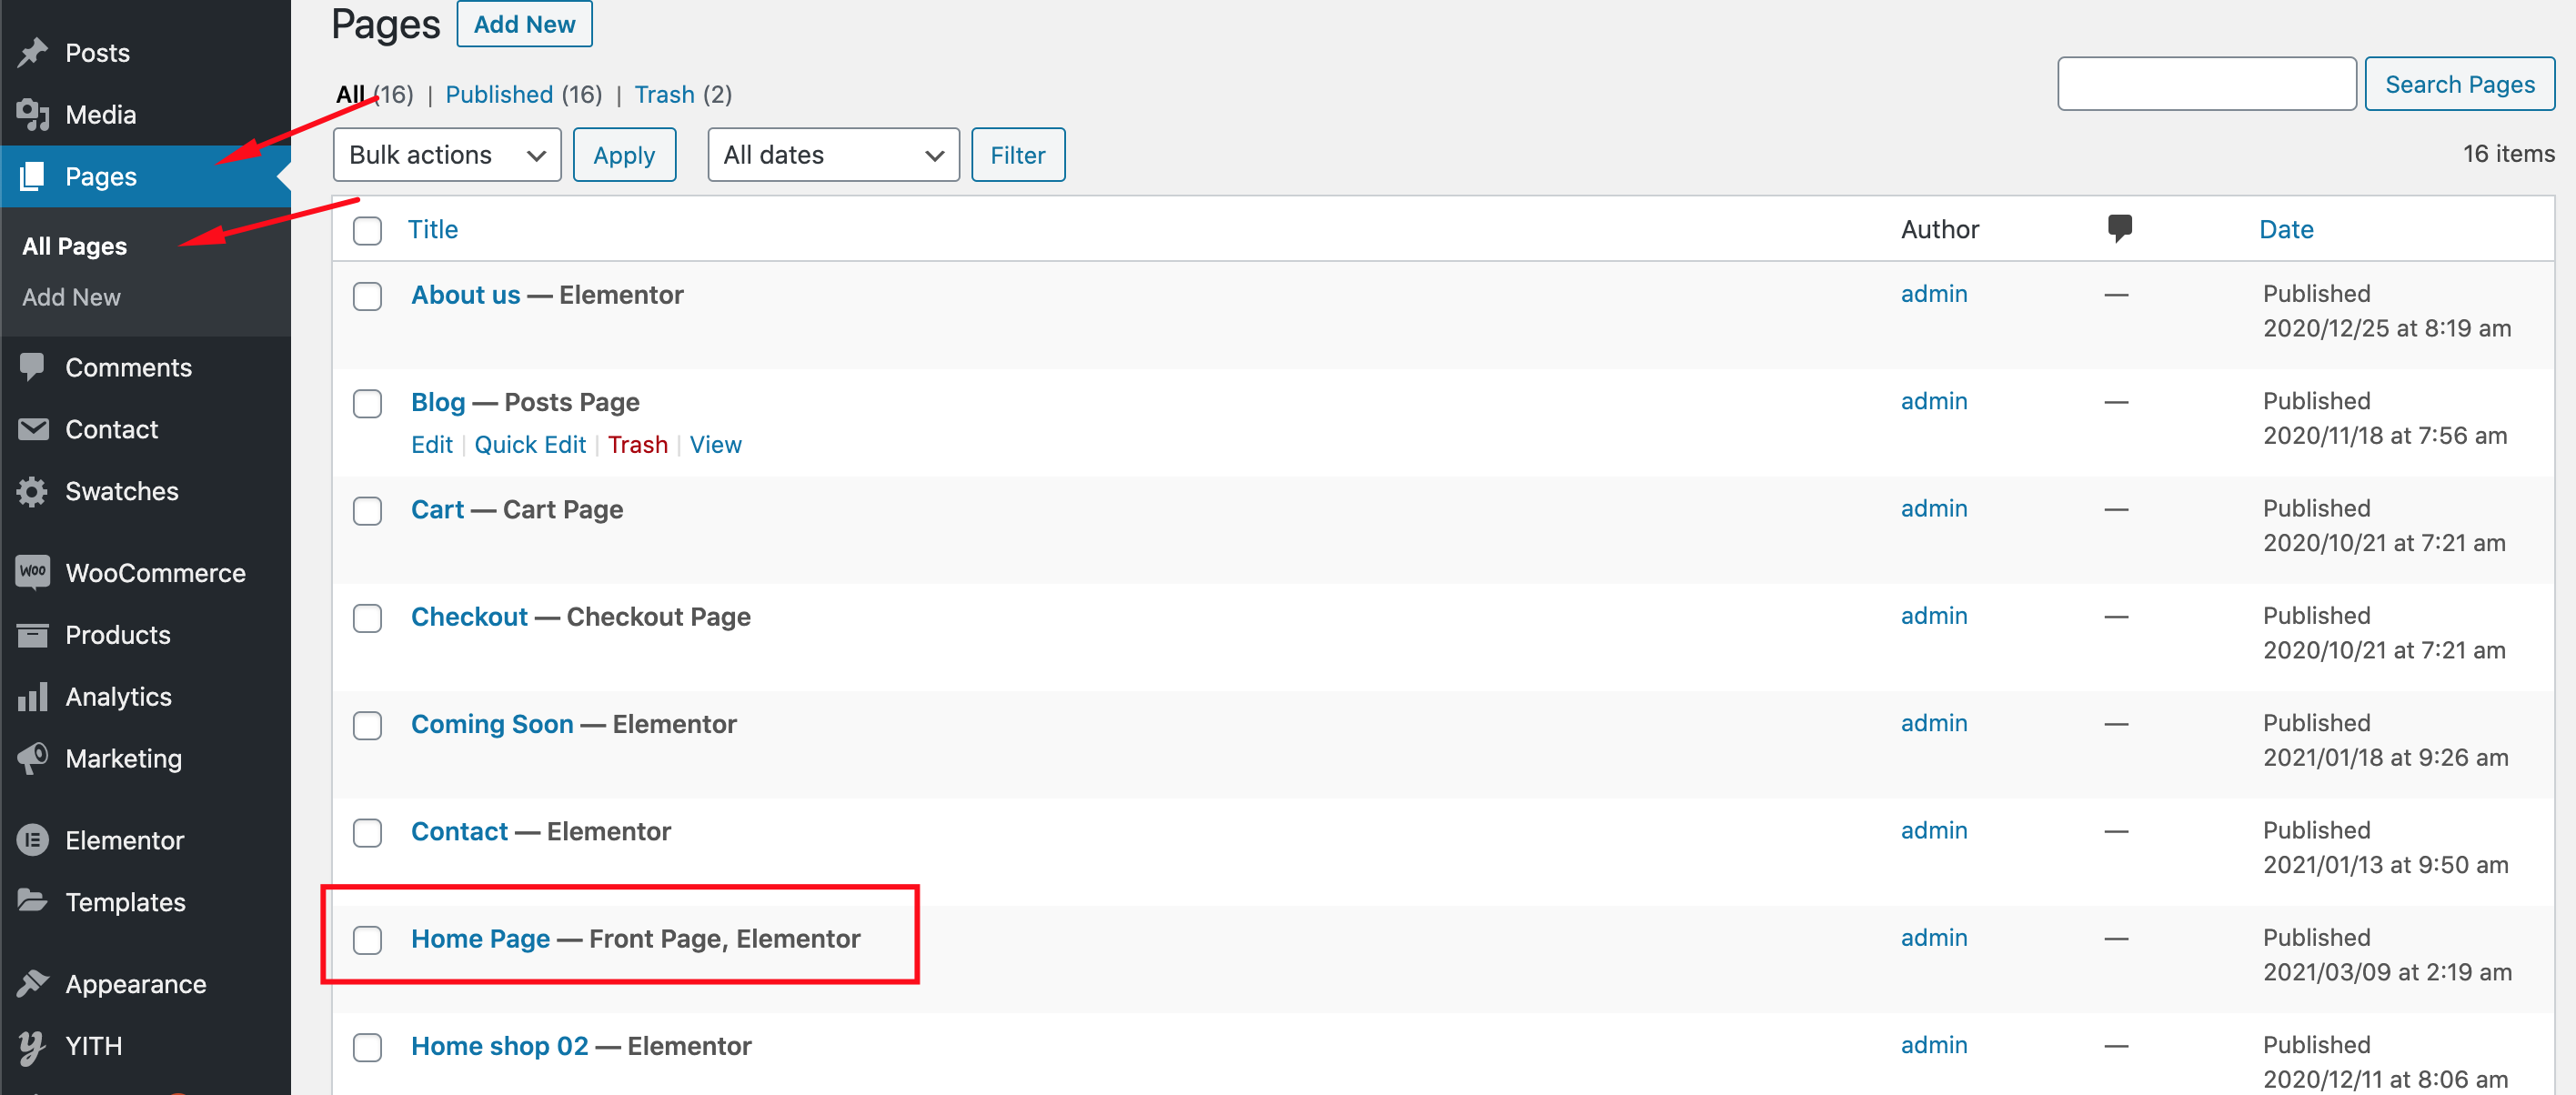Open Products using its sidebar icon

click(x=33, y=634)
